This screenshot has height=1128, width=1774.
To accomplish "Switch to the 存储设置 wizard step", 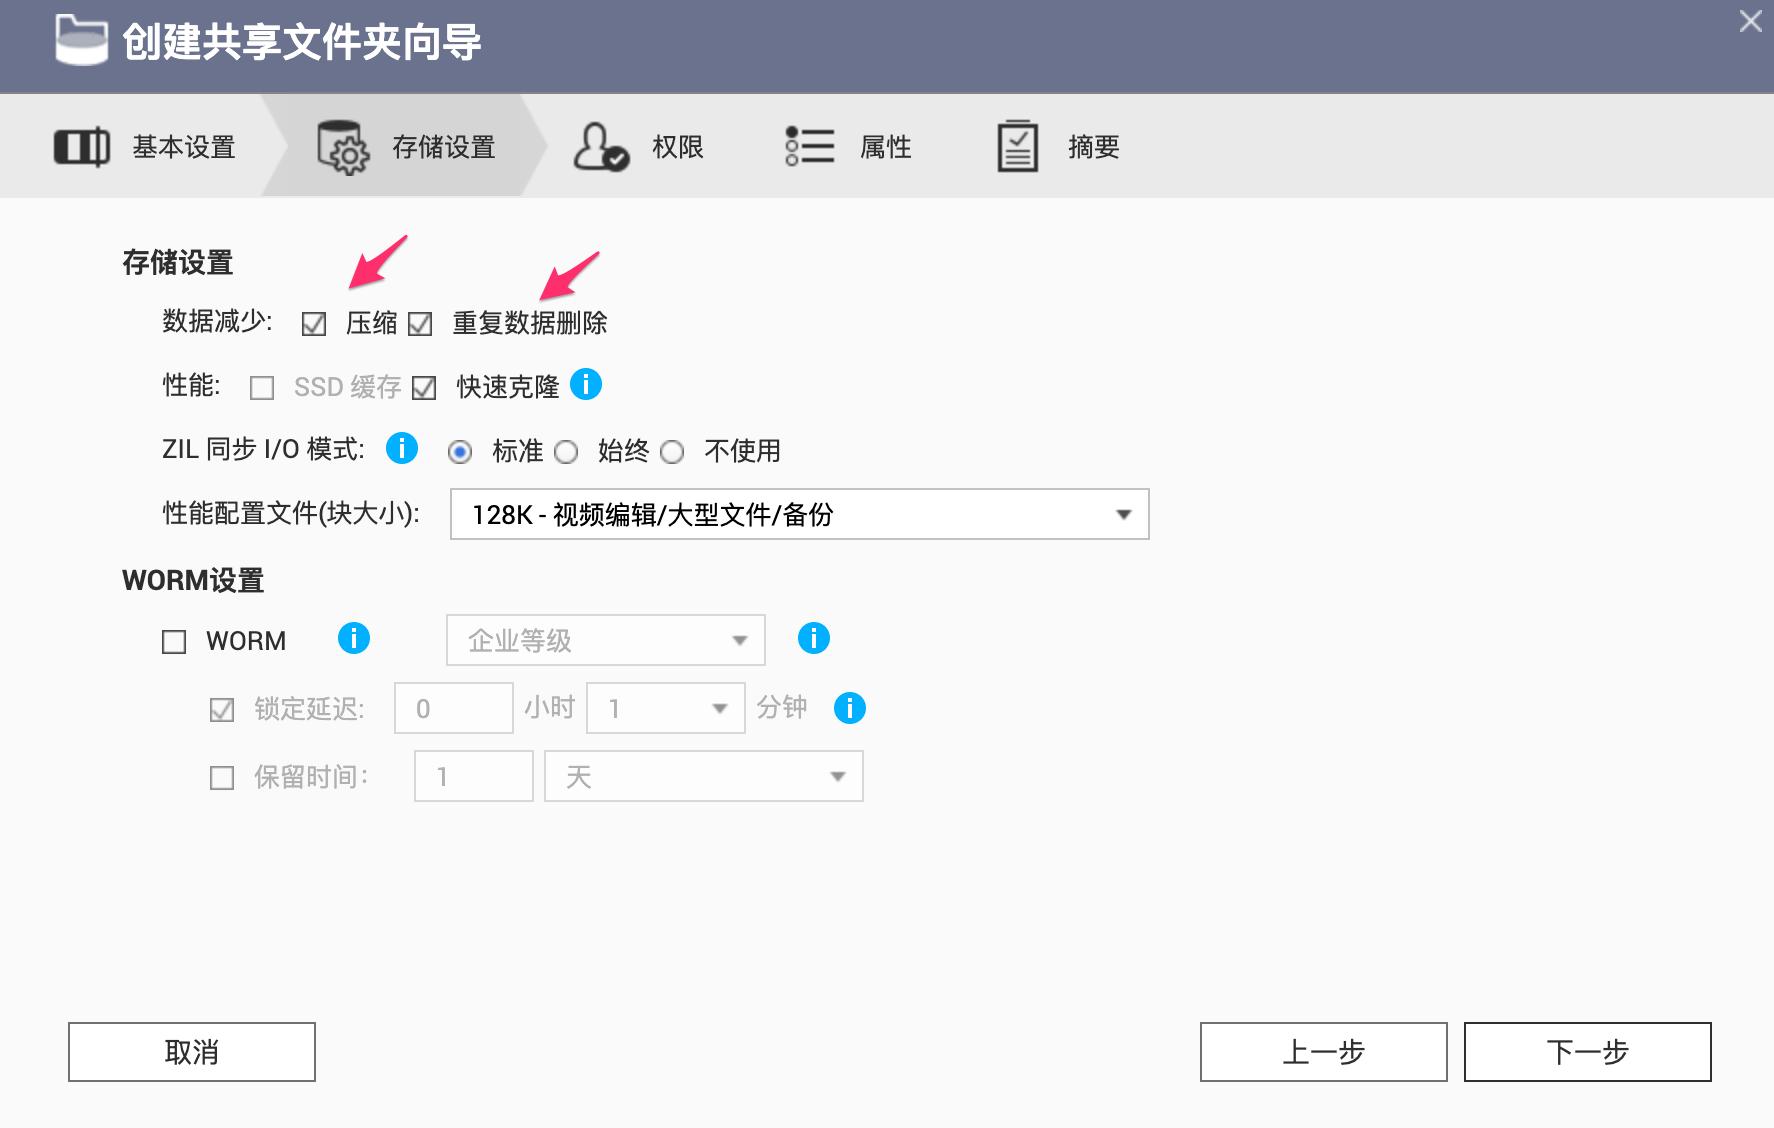I will click(x=440, y=146).
